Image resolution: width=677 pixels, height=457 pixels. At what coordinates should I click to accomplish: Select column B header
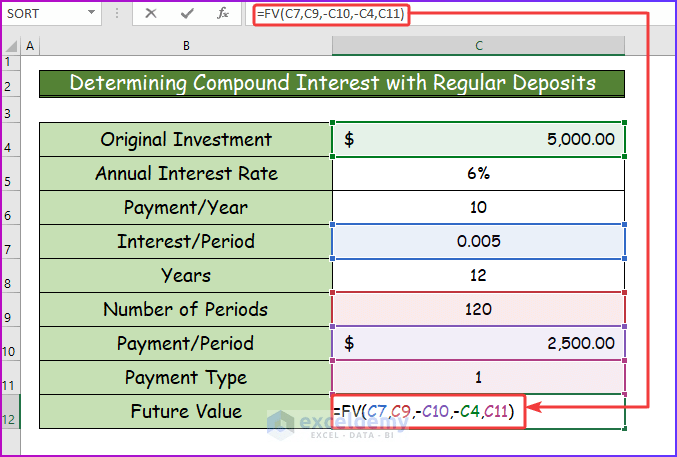186,45
